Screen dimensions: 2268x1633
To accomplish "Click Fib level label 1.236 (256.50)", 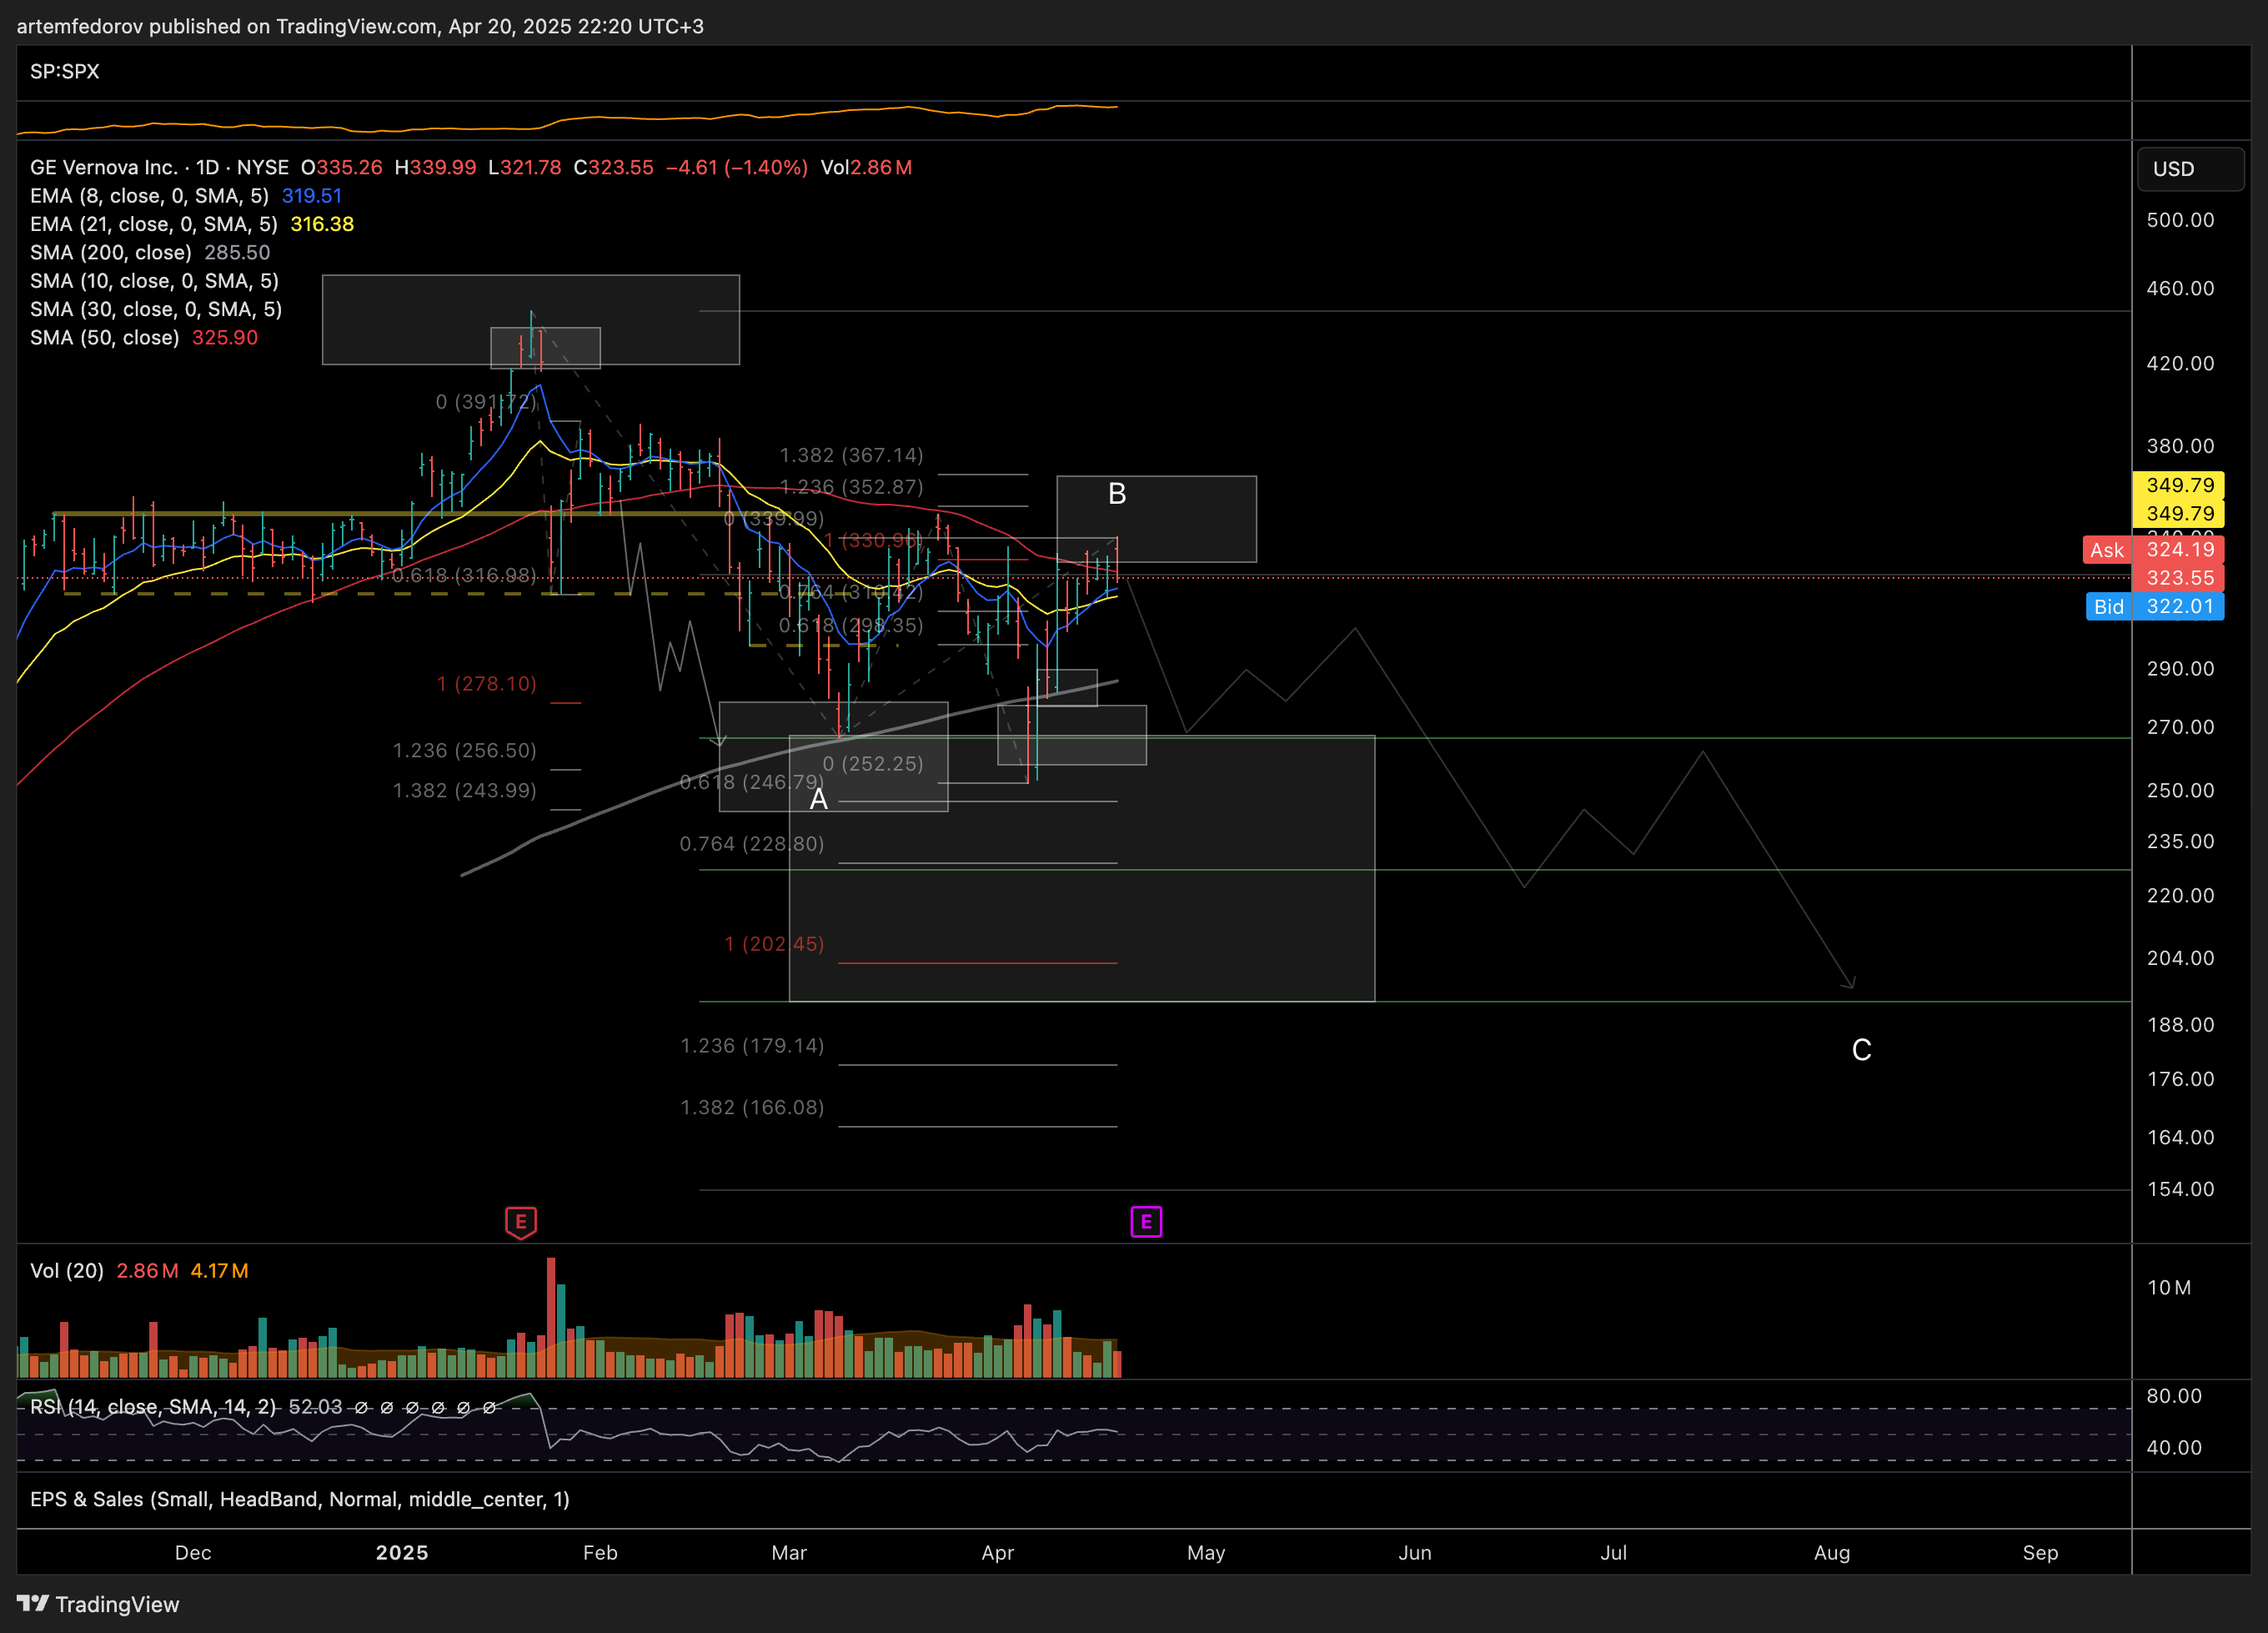I will click(464, 750).
